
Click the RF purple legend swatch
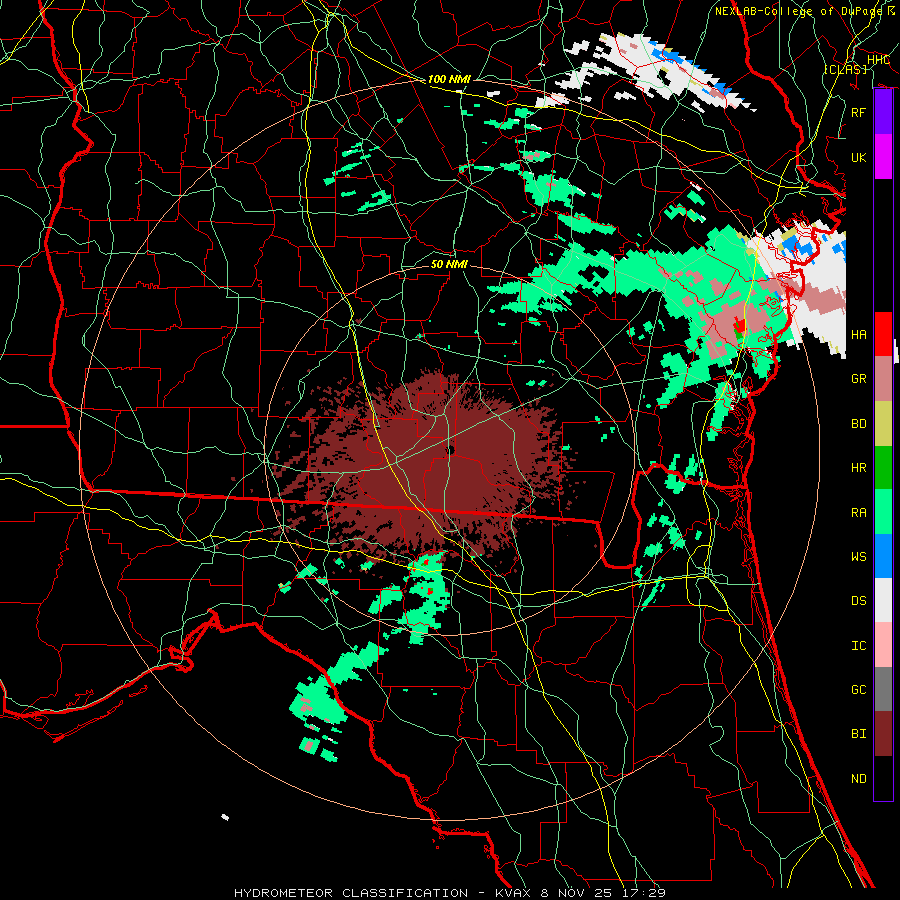pos(883,112)
